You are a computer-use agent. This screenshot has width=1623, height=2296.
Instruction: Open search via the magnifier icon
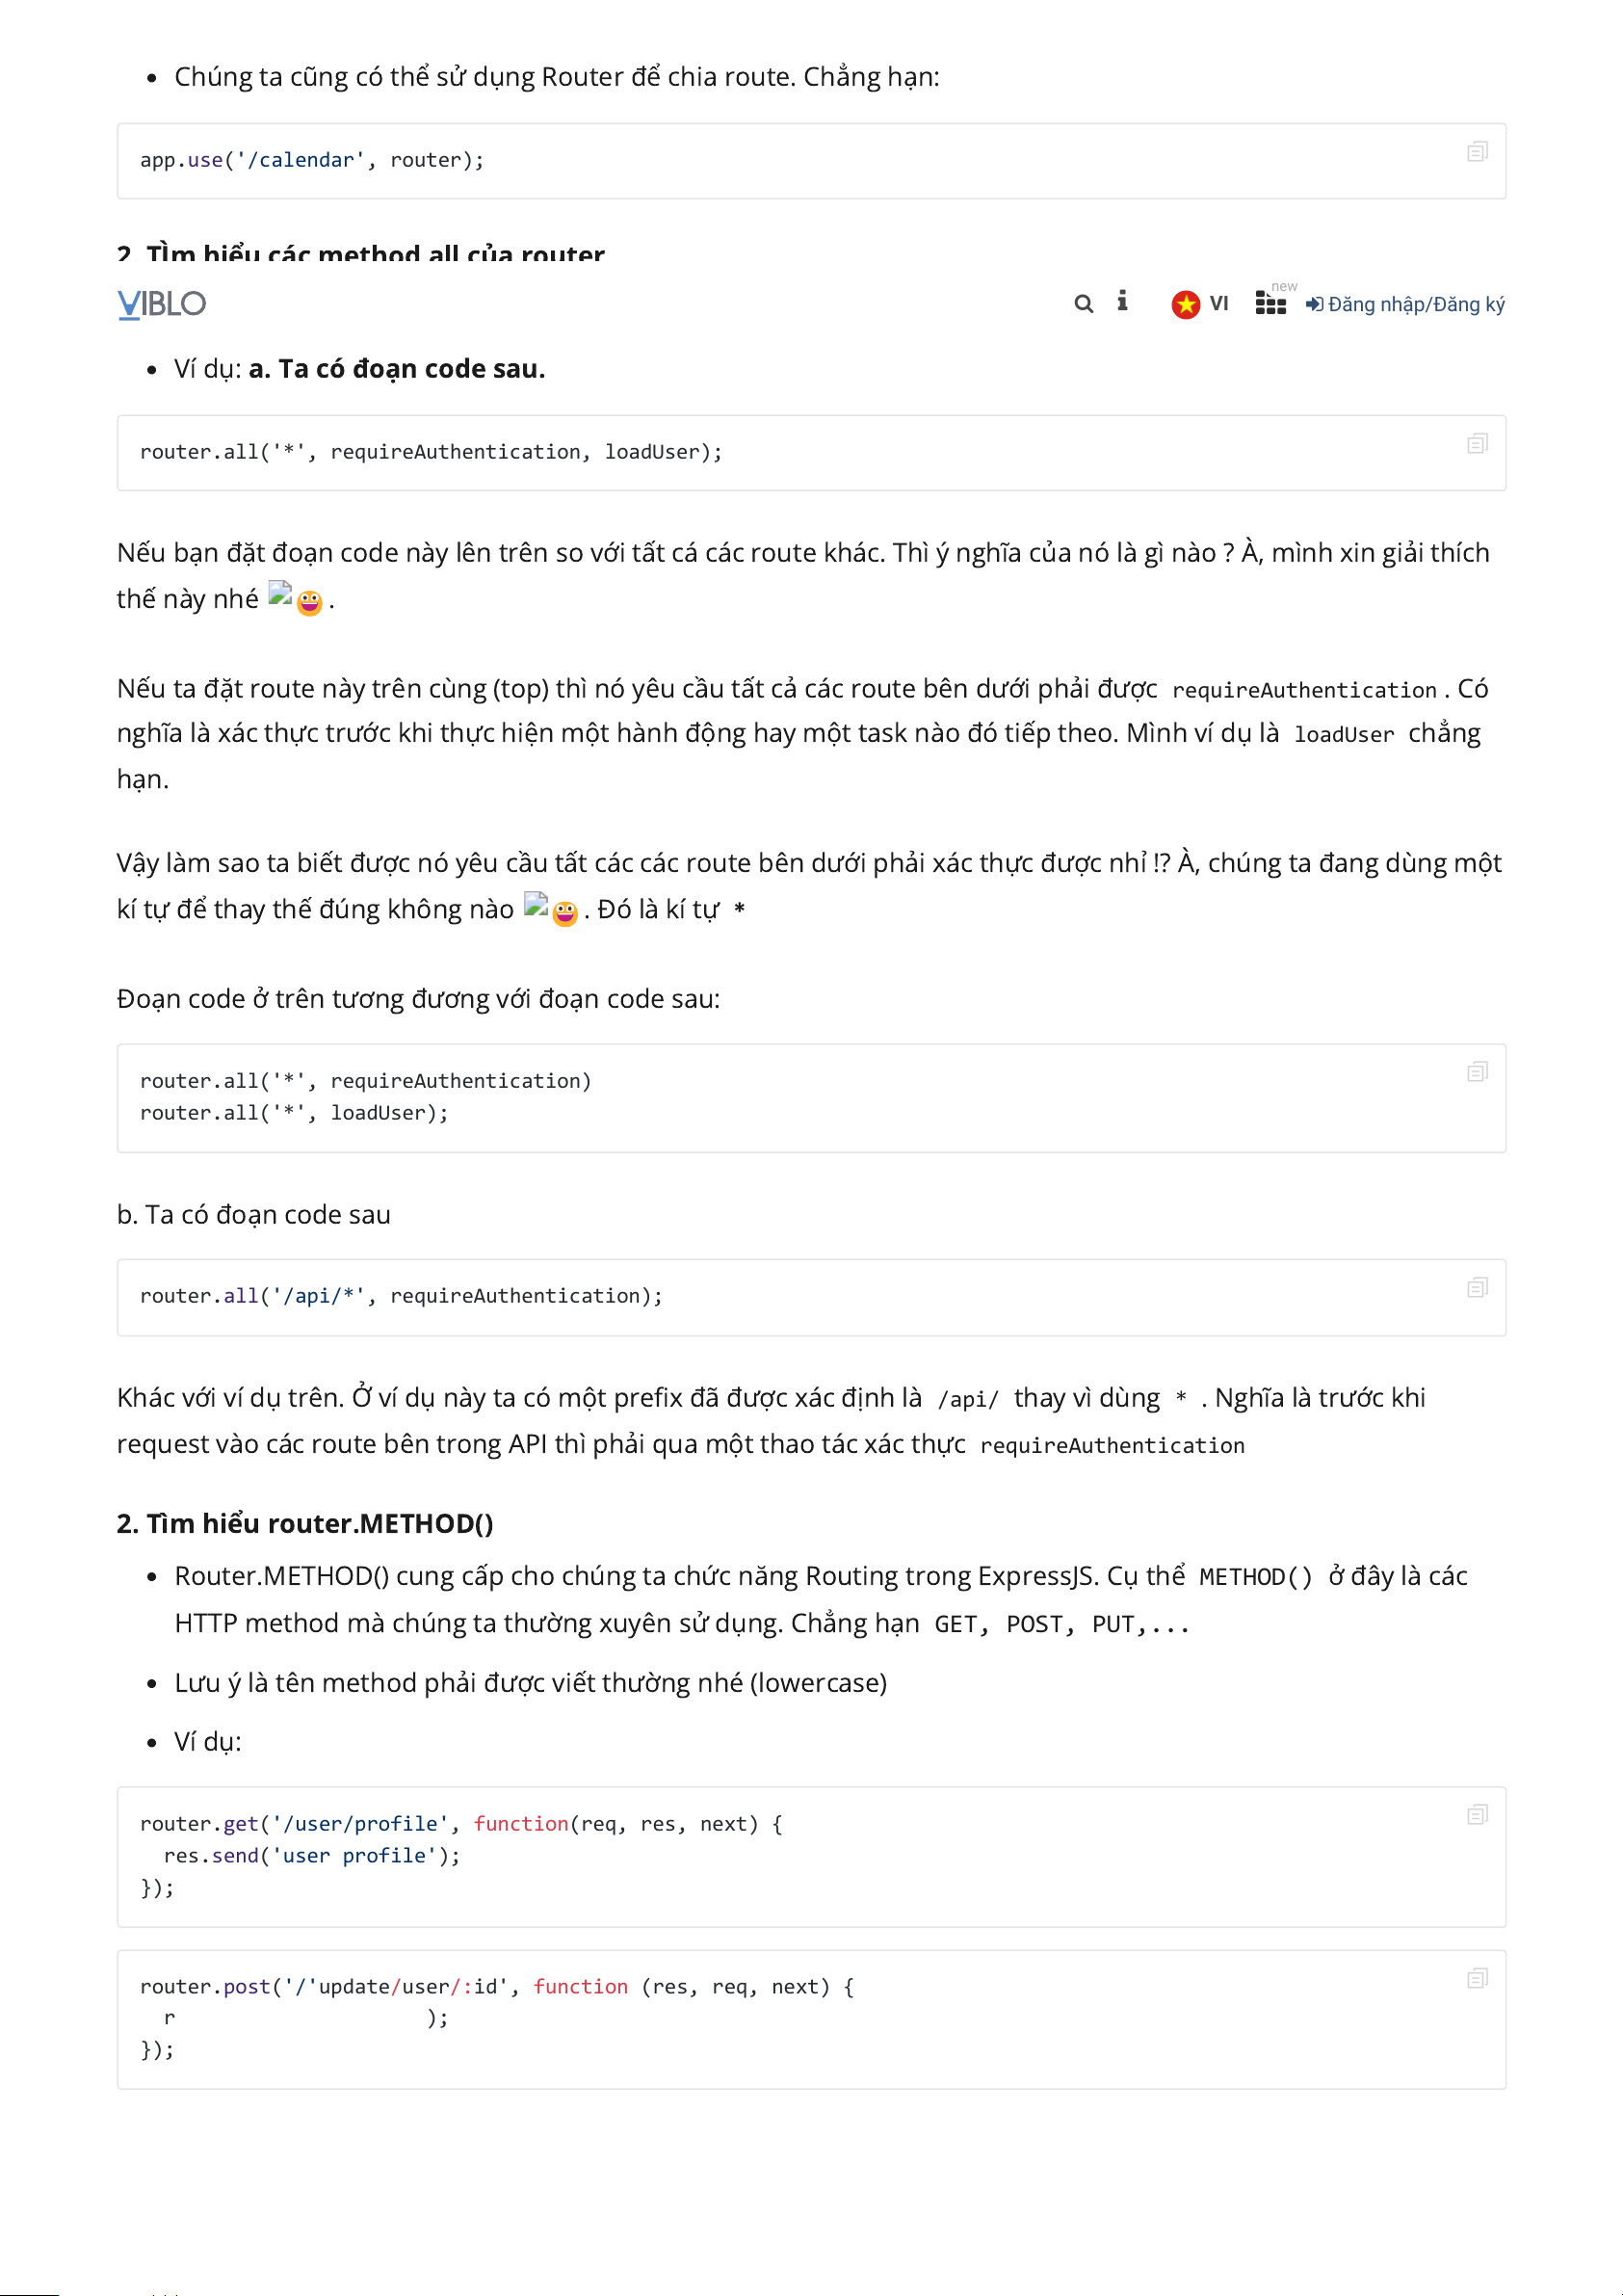(x=1083, y=303)
